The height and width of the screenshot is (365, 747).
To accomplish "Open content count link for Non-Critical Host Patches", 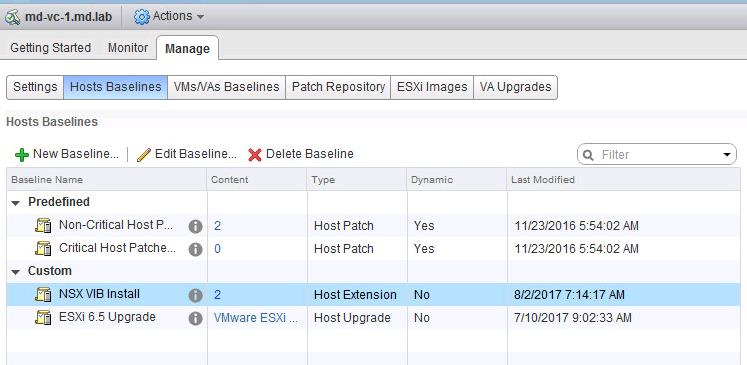I will coord(217,226).
